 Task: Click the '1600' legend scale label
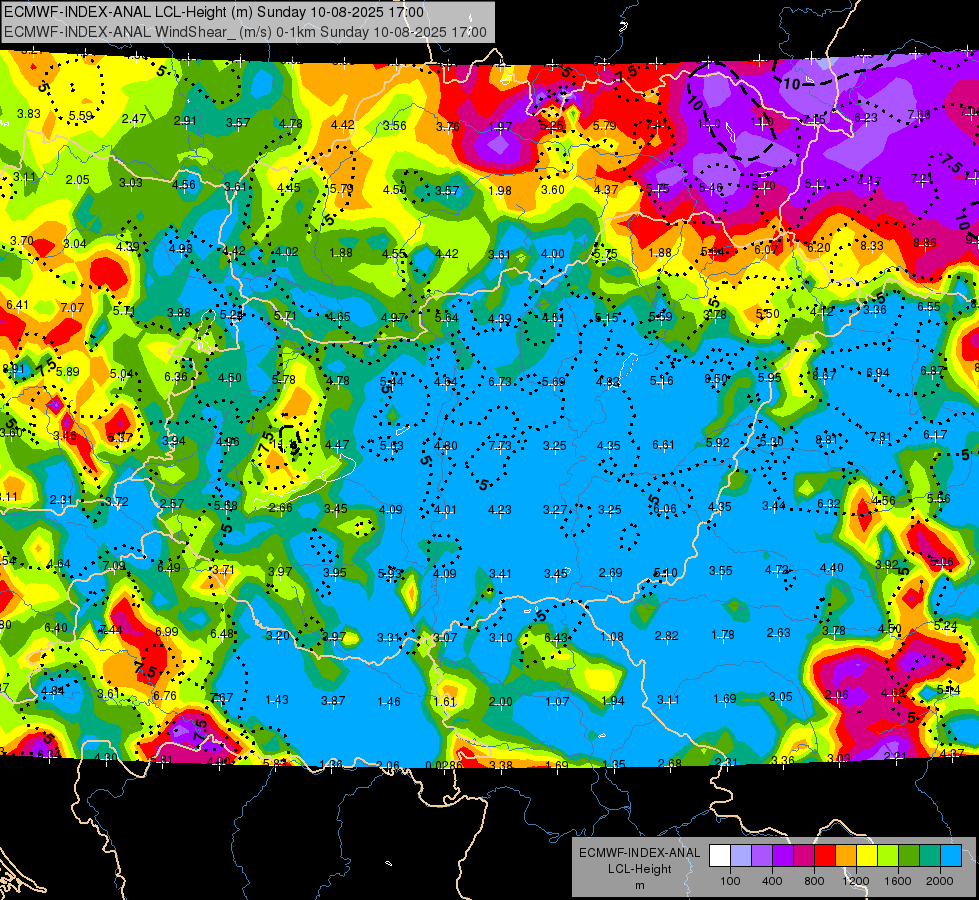point(897,881)
